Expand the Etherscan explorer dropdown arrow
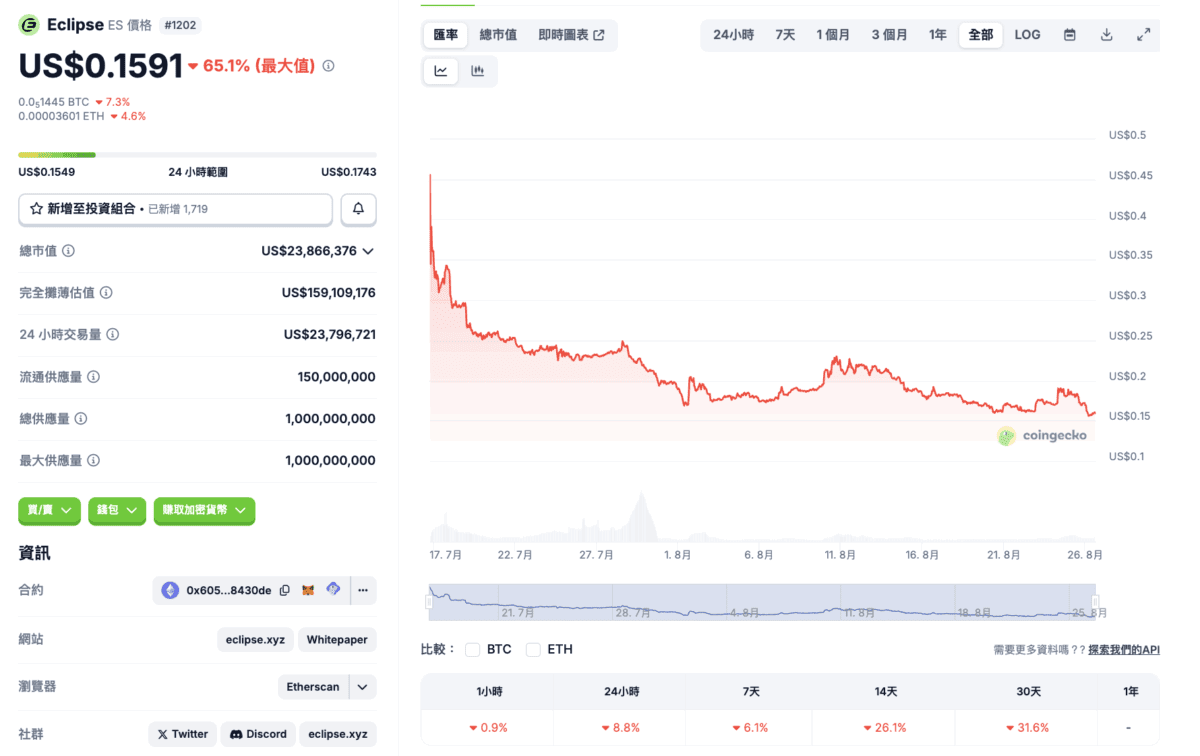Screen dimensions: 1200x756 click(x=363, y=687)
